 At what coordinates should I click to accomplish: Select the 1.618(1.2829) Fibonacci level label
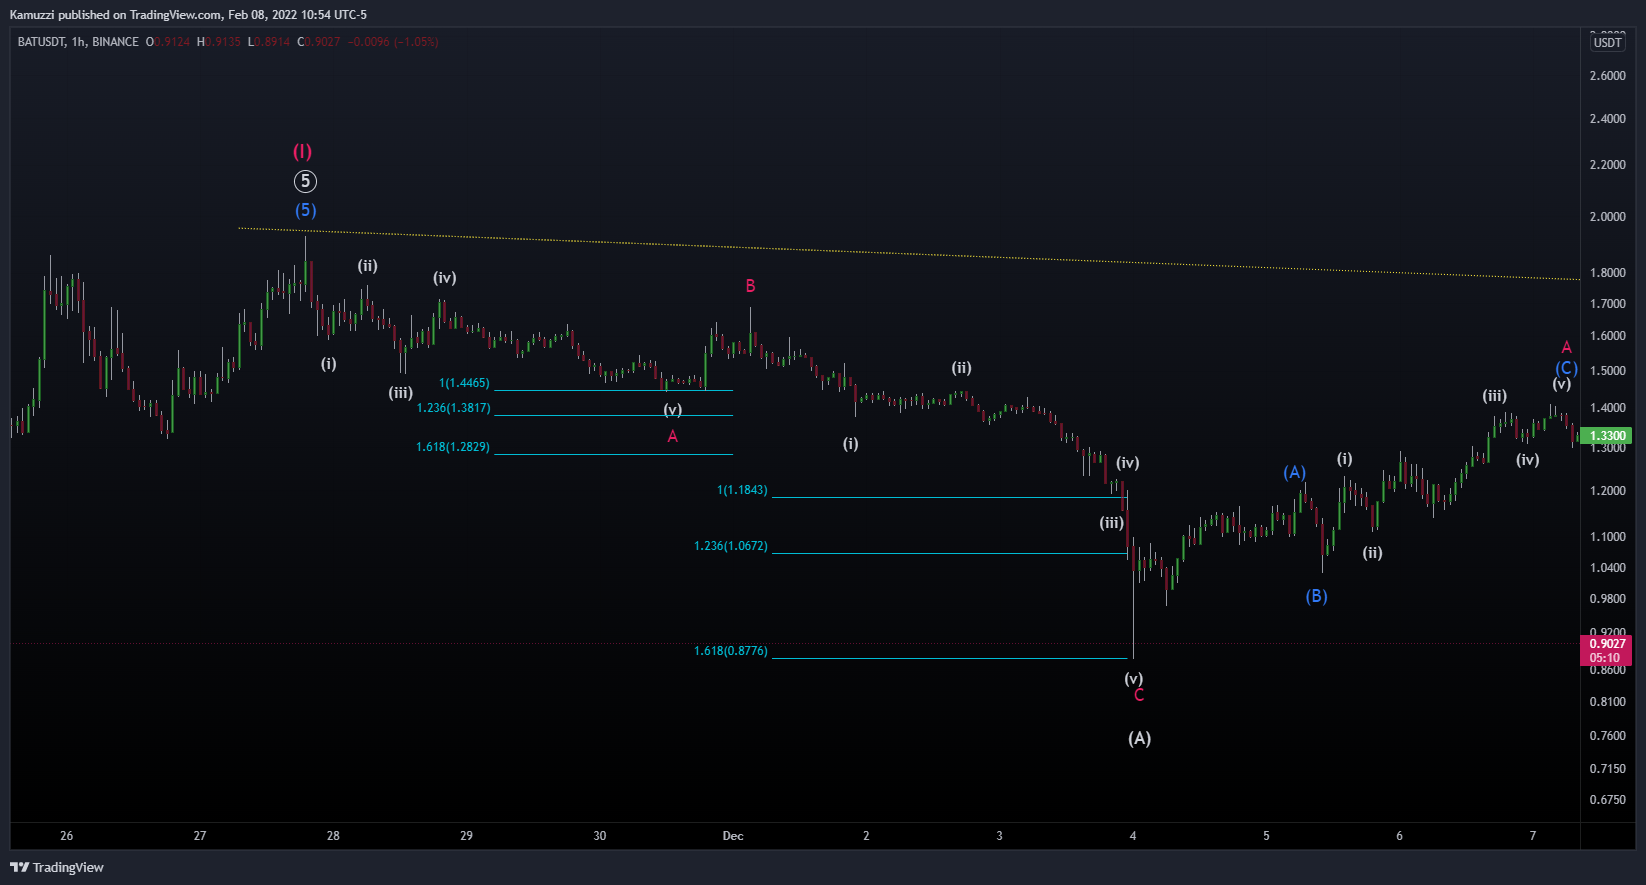[453, 447]
